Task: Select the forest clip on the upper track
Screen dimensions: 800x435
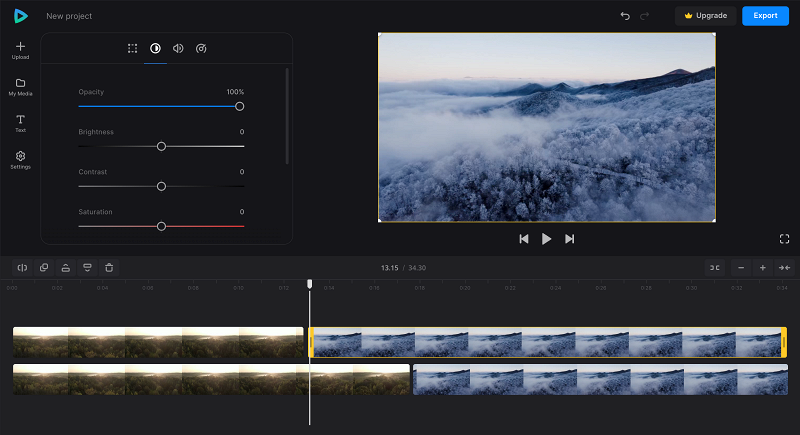Action: click(158, 342)
